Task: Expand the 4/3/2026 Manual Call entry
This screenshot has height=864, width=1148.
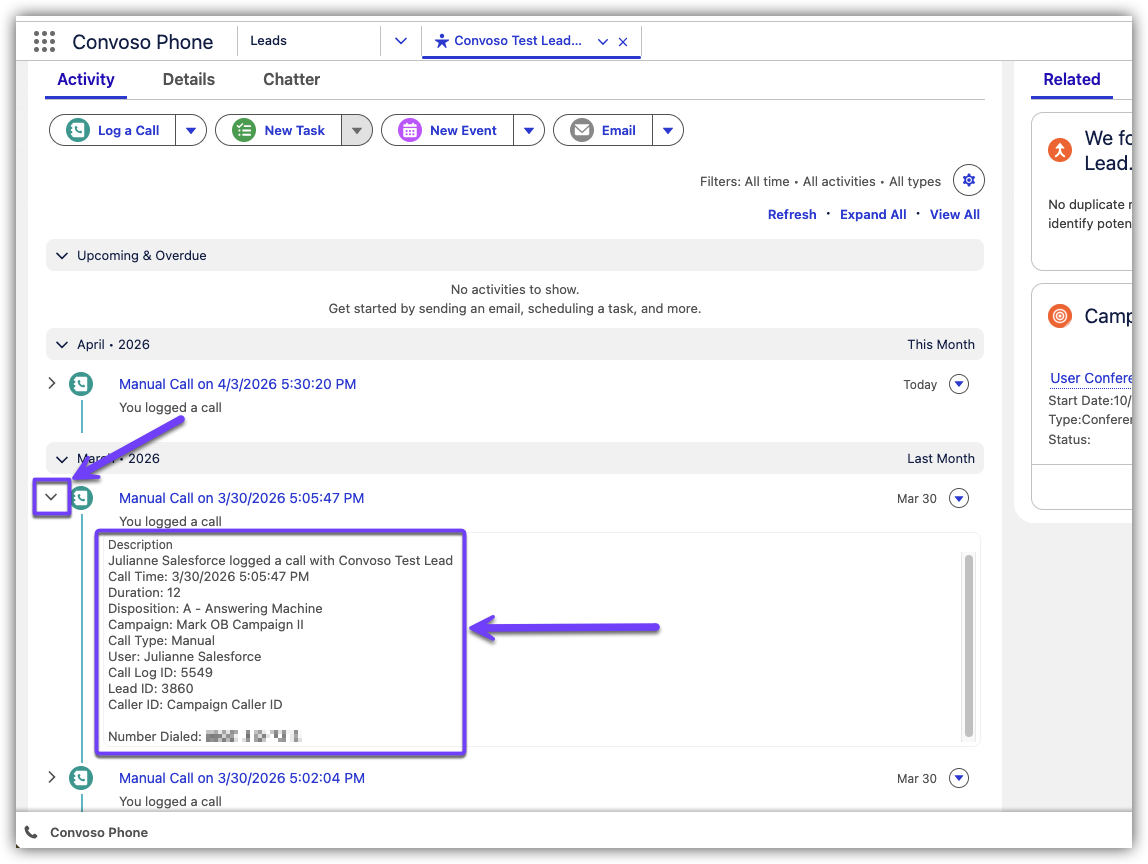Action: 52,383
